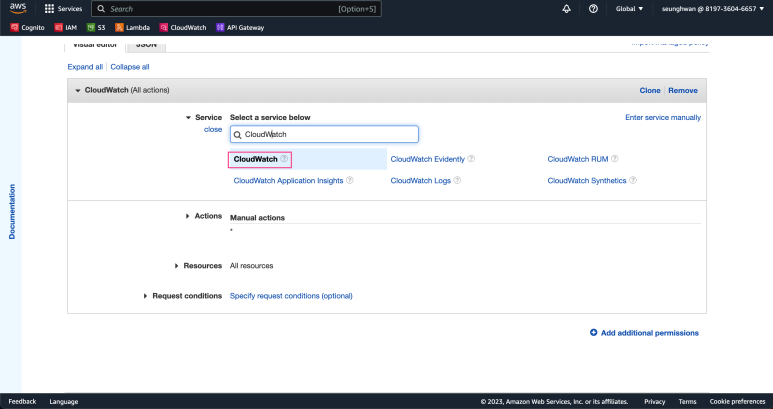Screen dimensions: 773x409
Task: Select CloudWatch RUM service
Action: click(x=578, y=159)
